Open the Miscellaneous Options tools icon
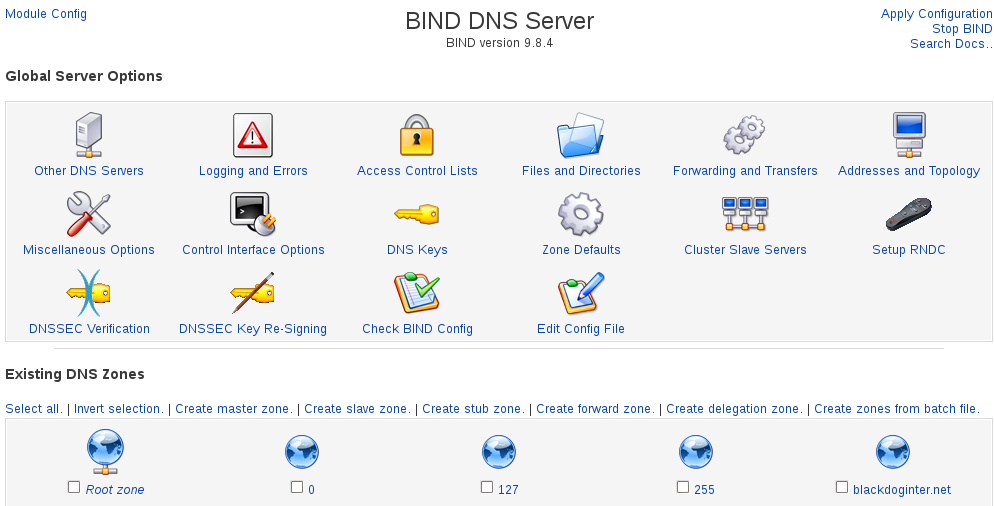 [x=89, y=214]
